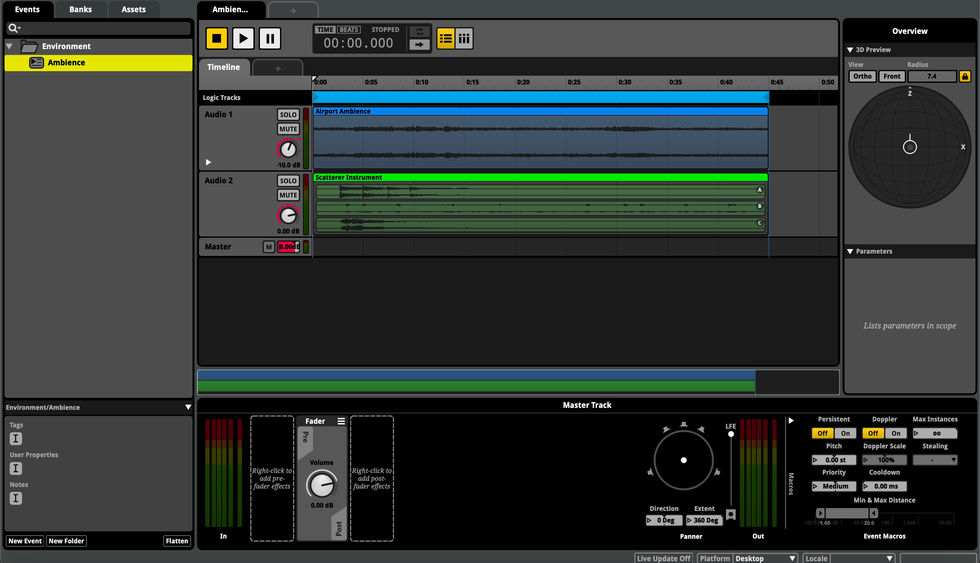Open the Events tab
The image size is (980, 563).
[x=28, y=9]
